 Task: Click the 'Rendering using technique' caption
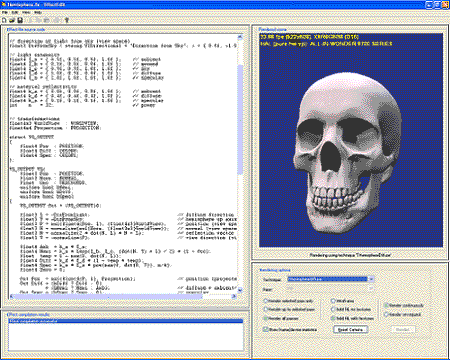[x=350, y=255]
